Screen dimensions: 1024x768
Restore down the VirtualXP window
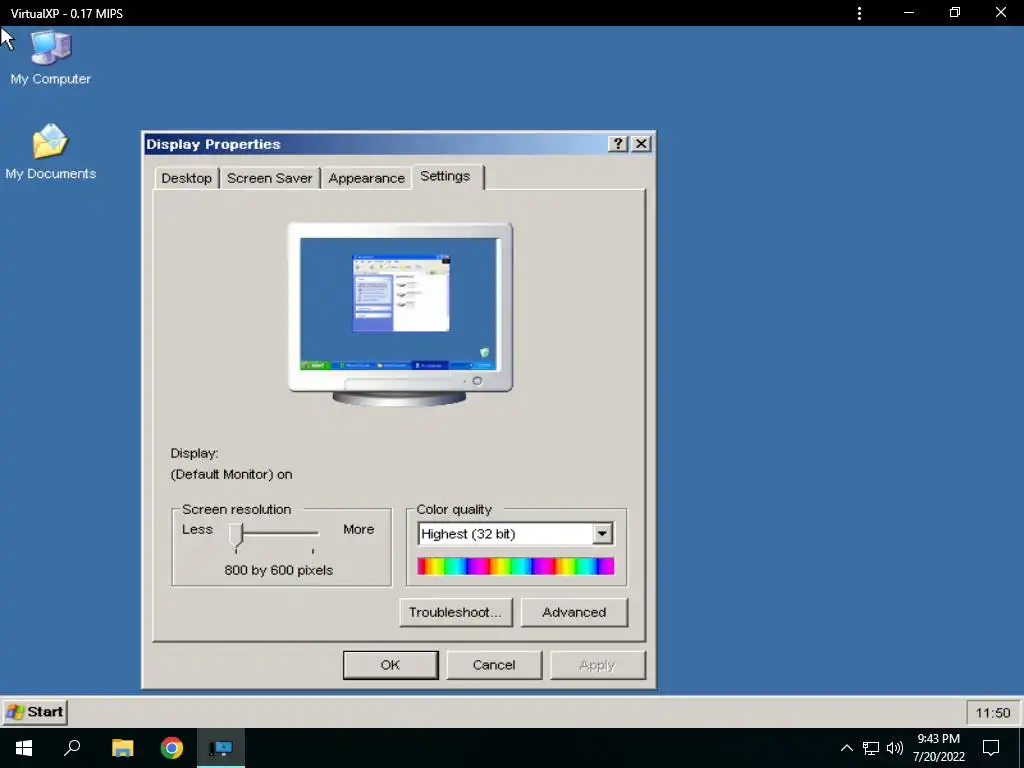[955, 12]
